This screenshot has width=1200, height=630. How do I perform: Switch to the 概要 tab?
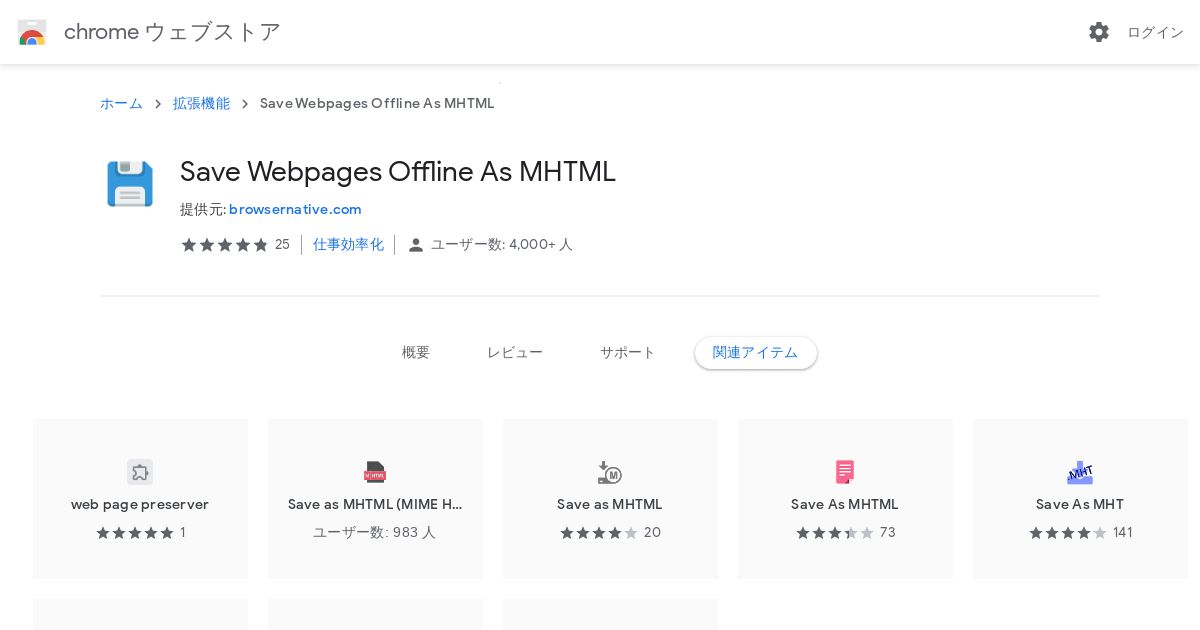pyautogui.click(x=416, y=353)
